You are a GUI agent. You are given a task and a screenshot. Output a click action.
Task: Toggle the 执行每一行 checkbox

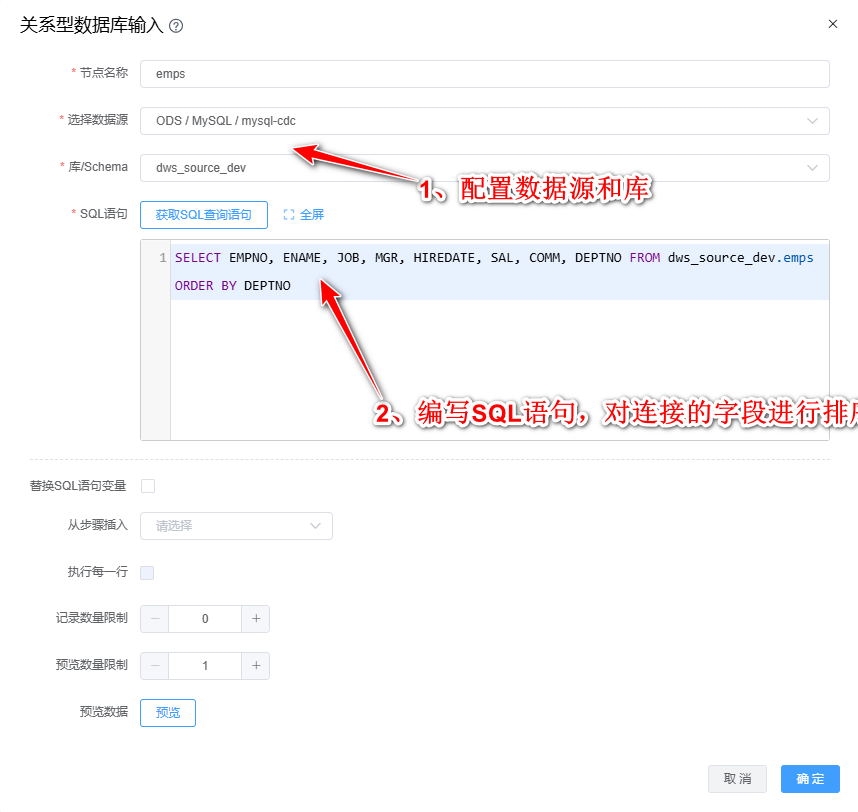(148, 573)
